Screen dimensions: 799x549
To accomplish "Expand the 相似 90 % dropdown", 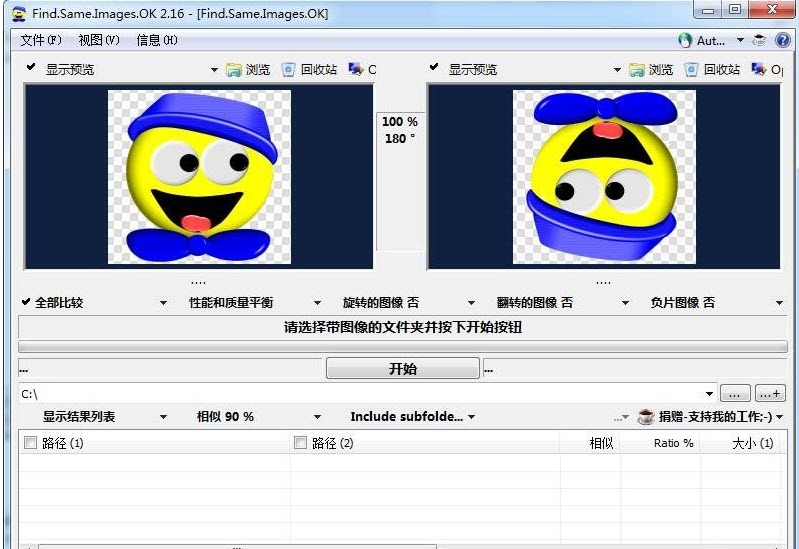I will (x=317, y=417).
